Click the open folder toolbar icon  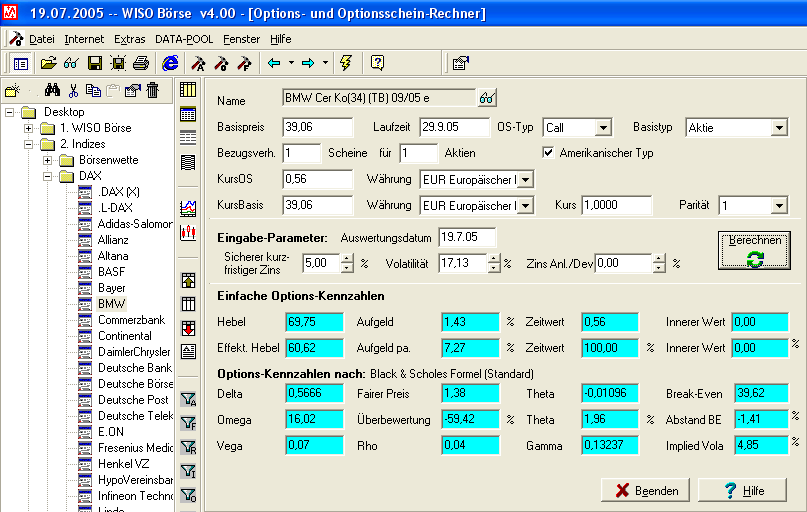pyautogui.click(x=48, y=63)
